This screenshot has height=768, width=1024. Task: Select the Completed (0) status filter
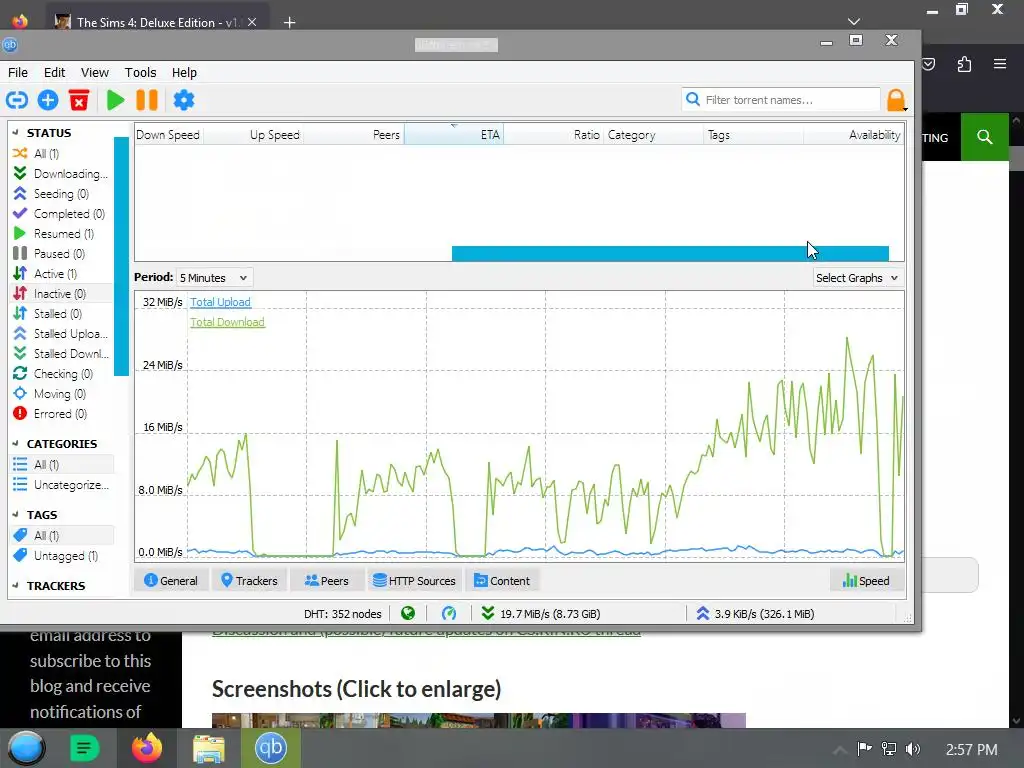pos(62,214)
